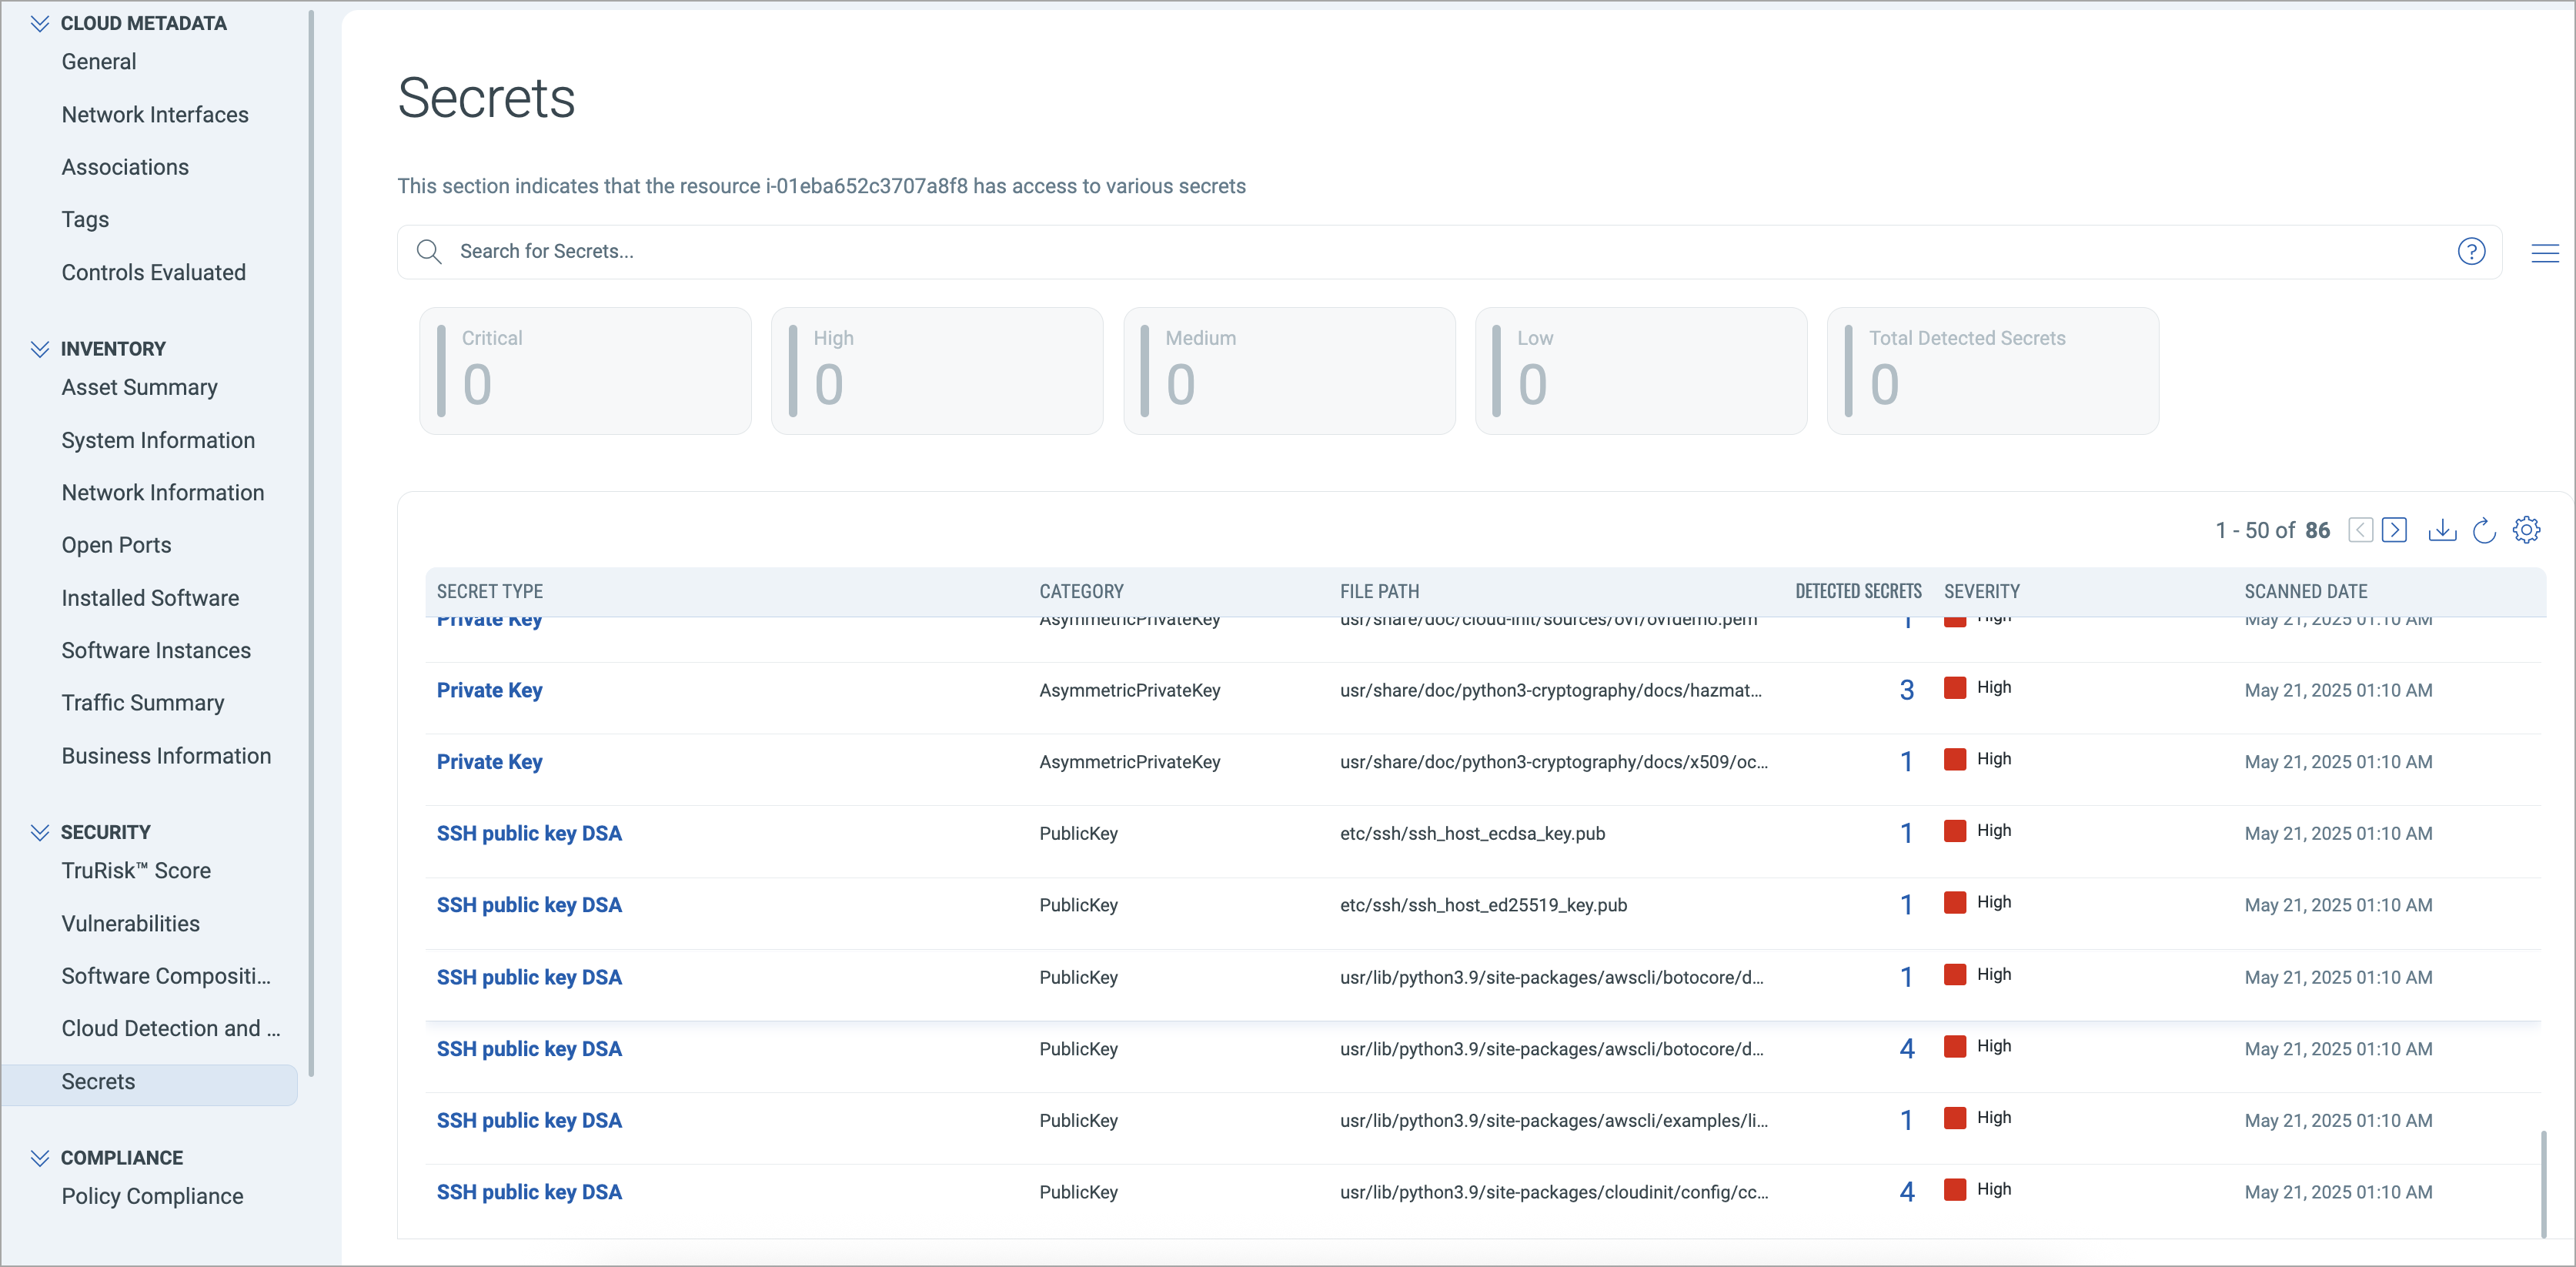Viewport: 2576px width, 1267px height.
Task: Collapse the Compliance section
Action: coord(40,1158)
